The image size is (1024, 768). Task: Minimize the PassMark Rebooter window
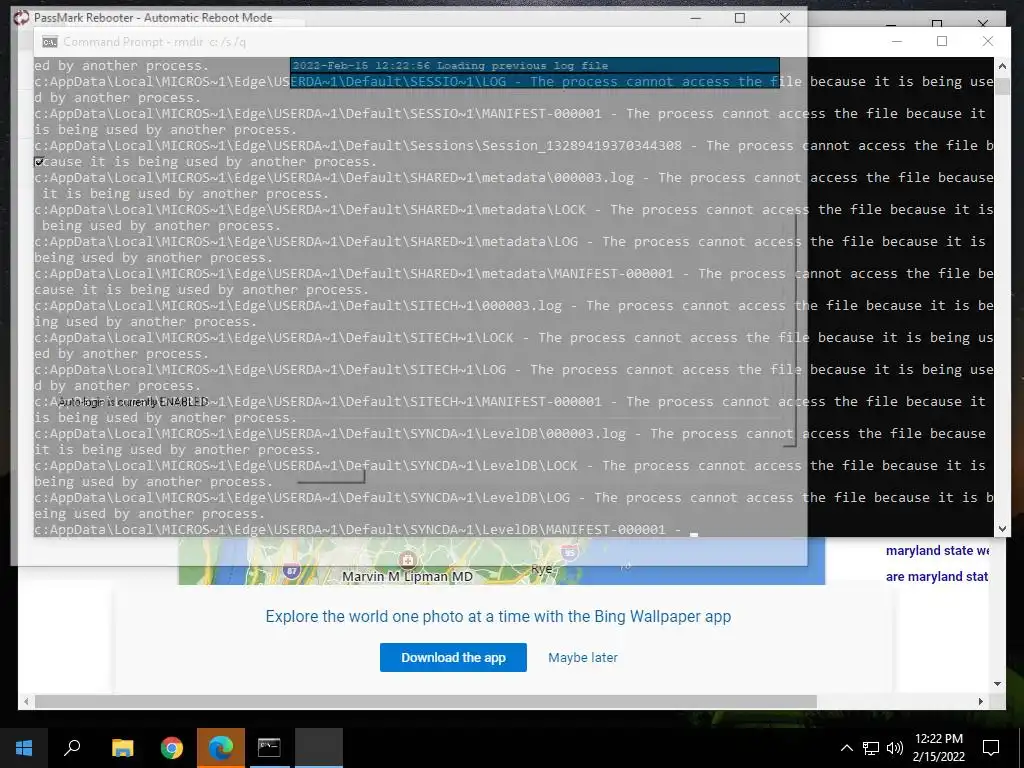tap(696, 18)
